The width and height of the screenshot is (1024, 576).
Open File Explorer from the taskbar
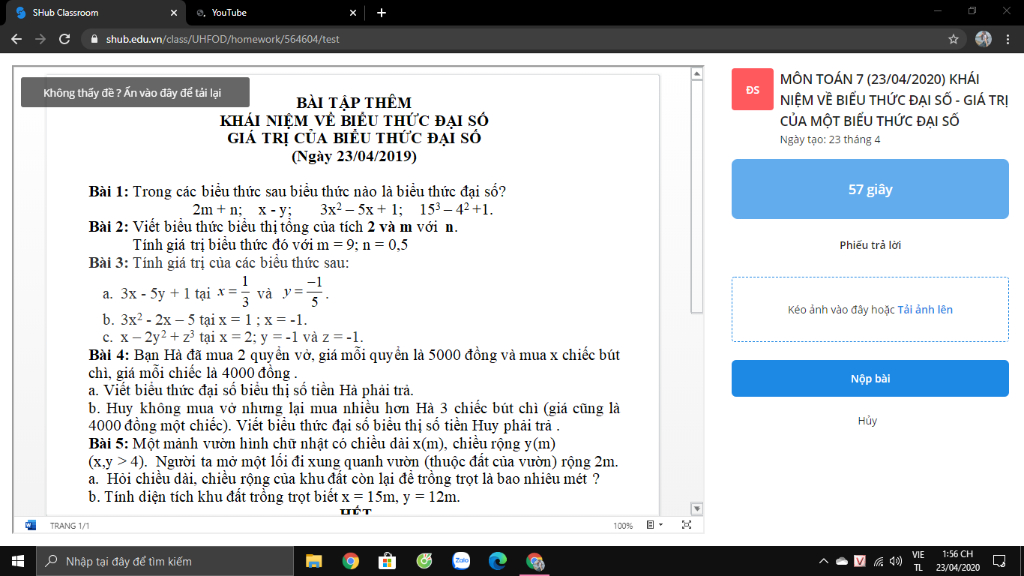[314, 561]
